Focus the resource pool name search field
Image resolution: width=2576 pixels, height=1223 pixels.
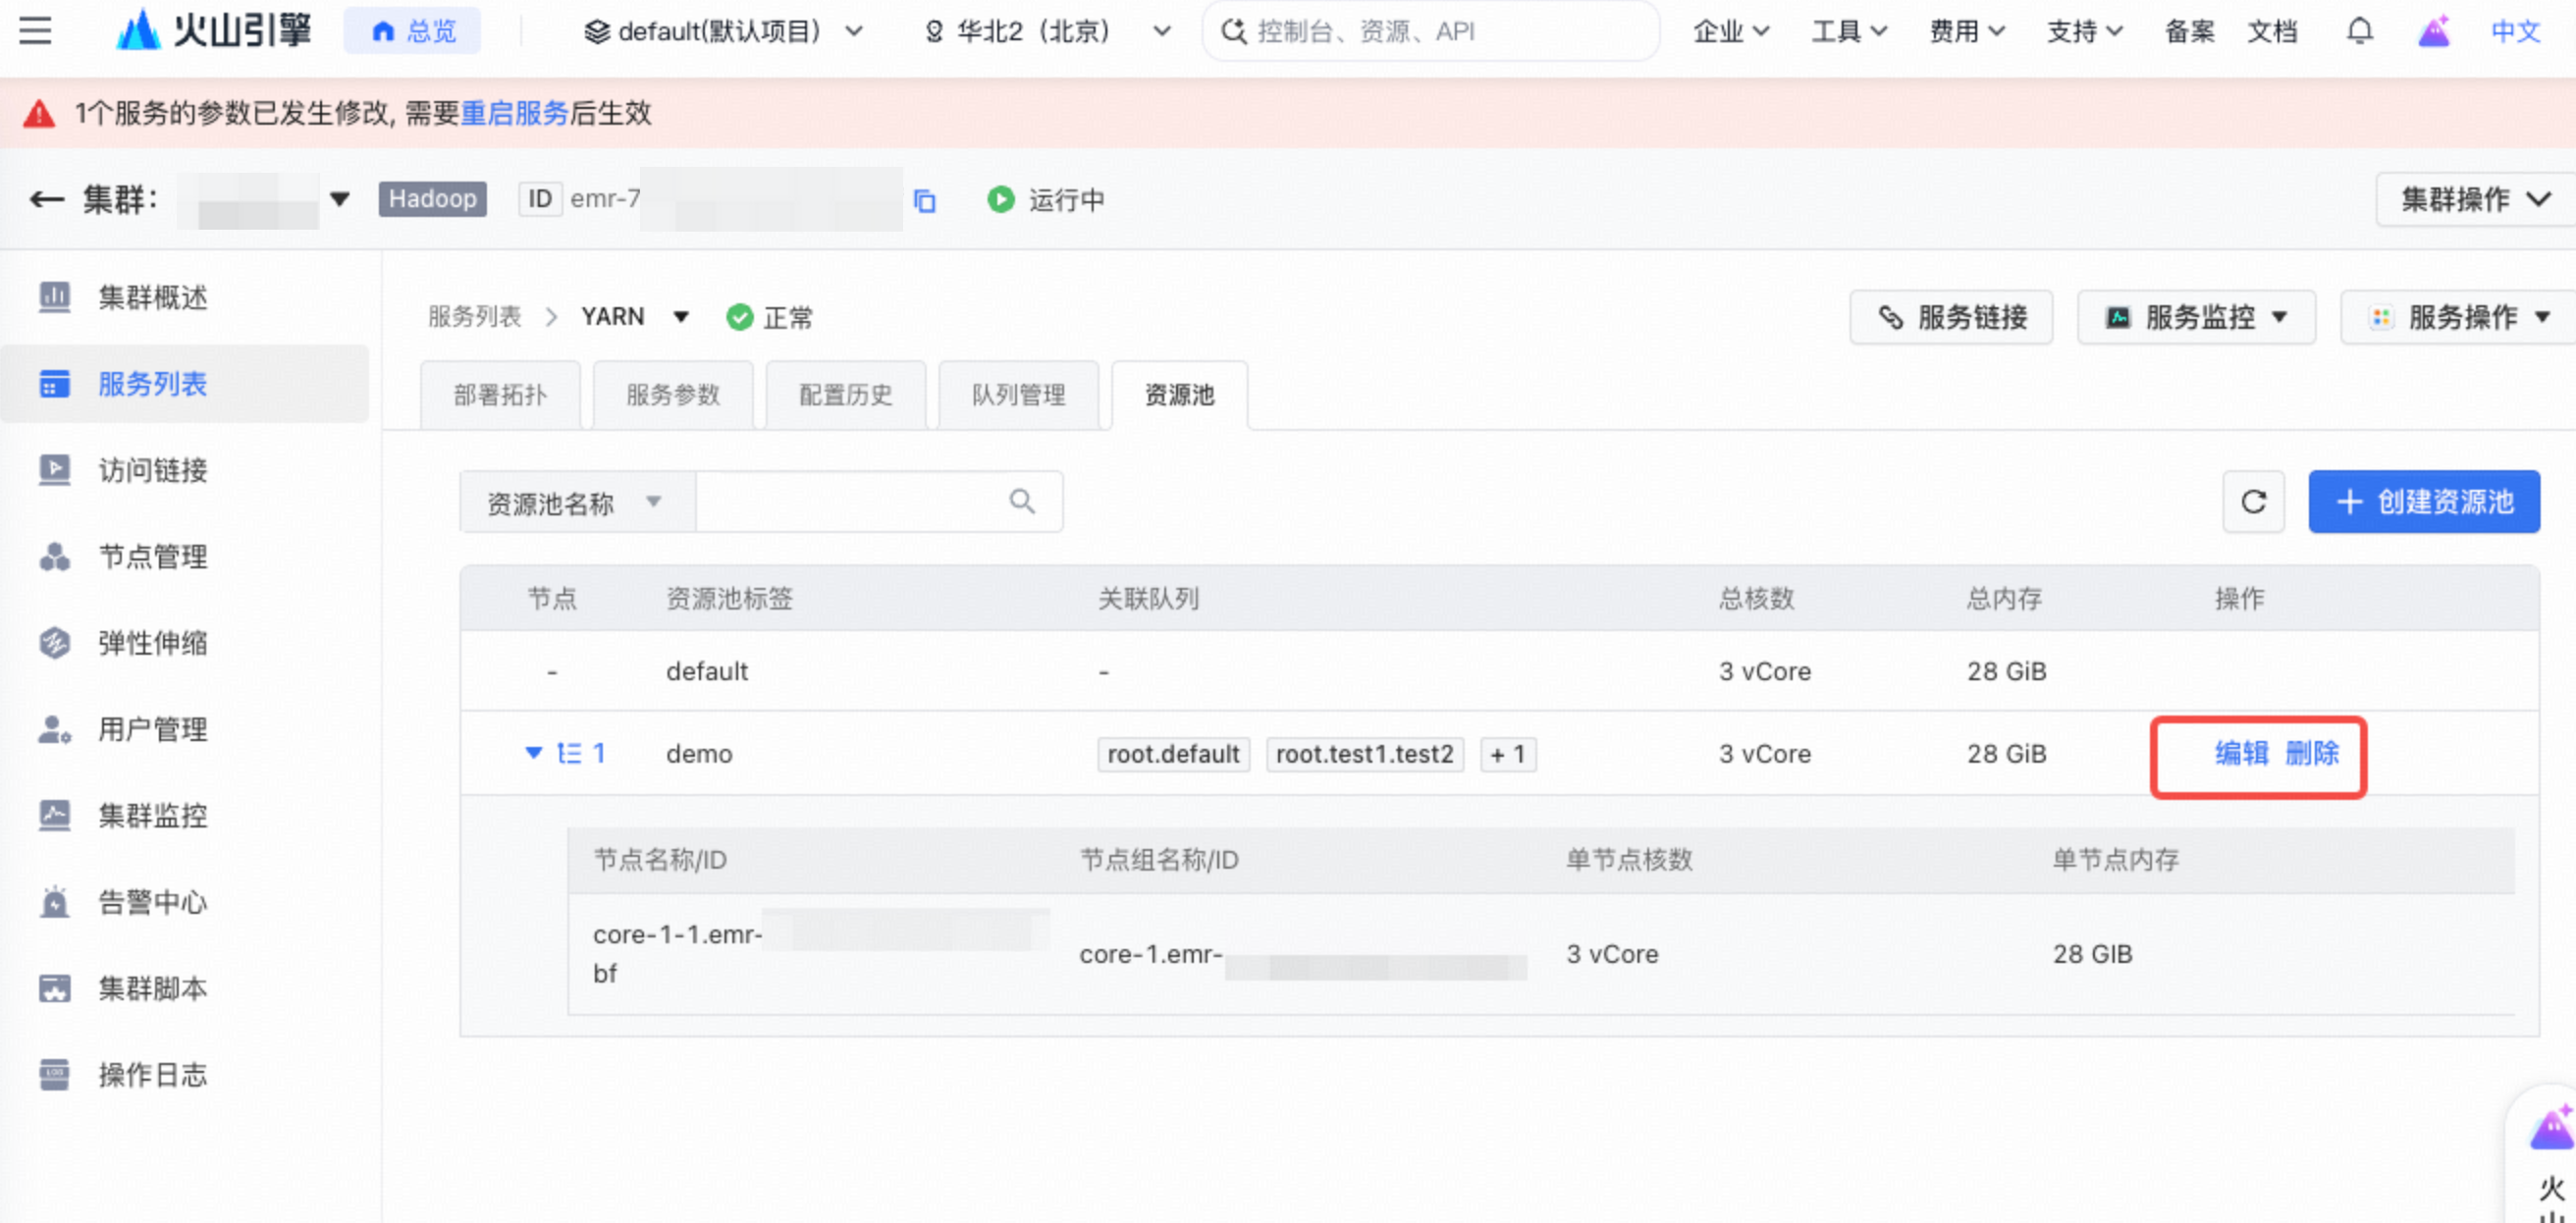tap(850, 502)
